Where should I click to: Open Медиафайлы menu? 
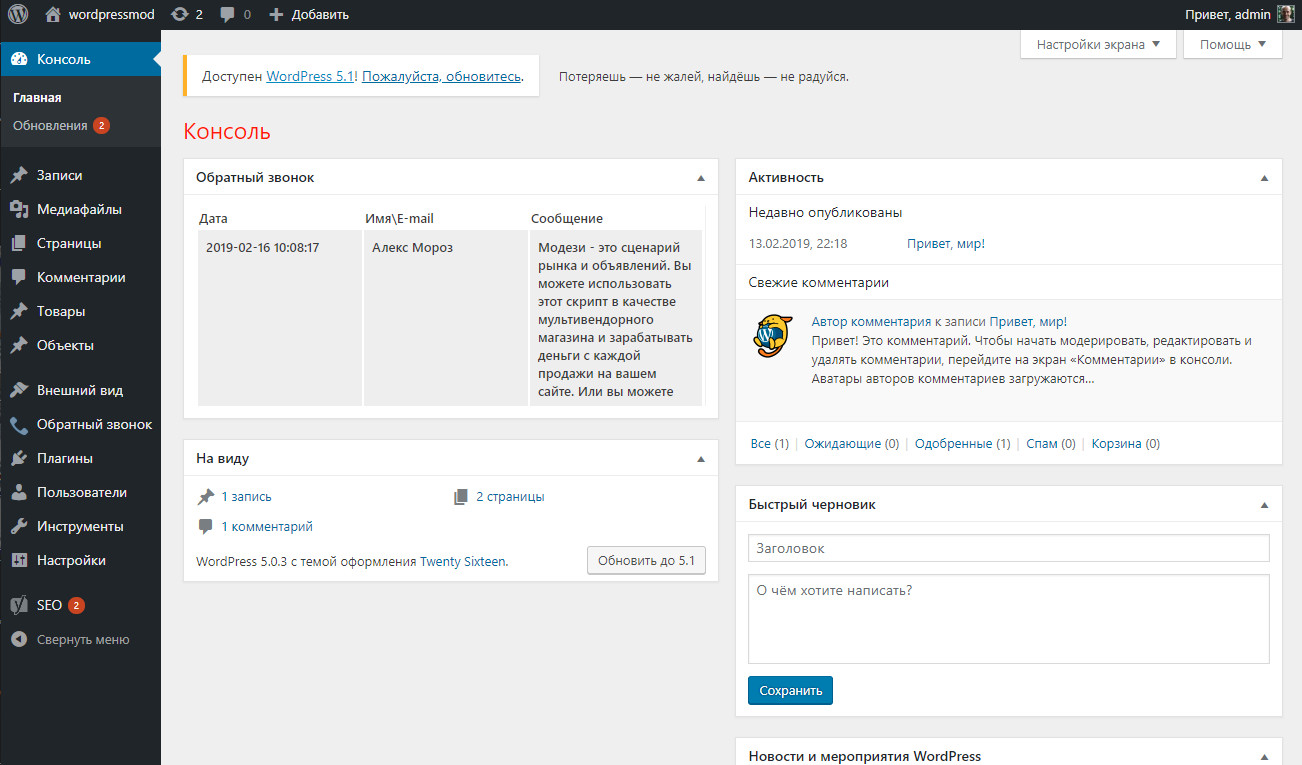79,209
